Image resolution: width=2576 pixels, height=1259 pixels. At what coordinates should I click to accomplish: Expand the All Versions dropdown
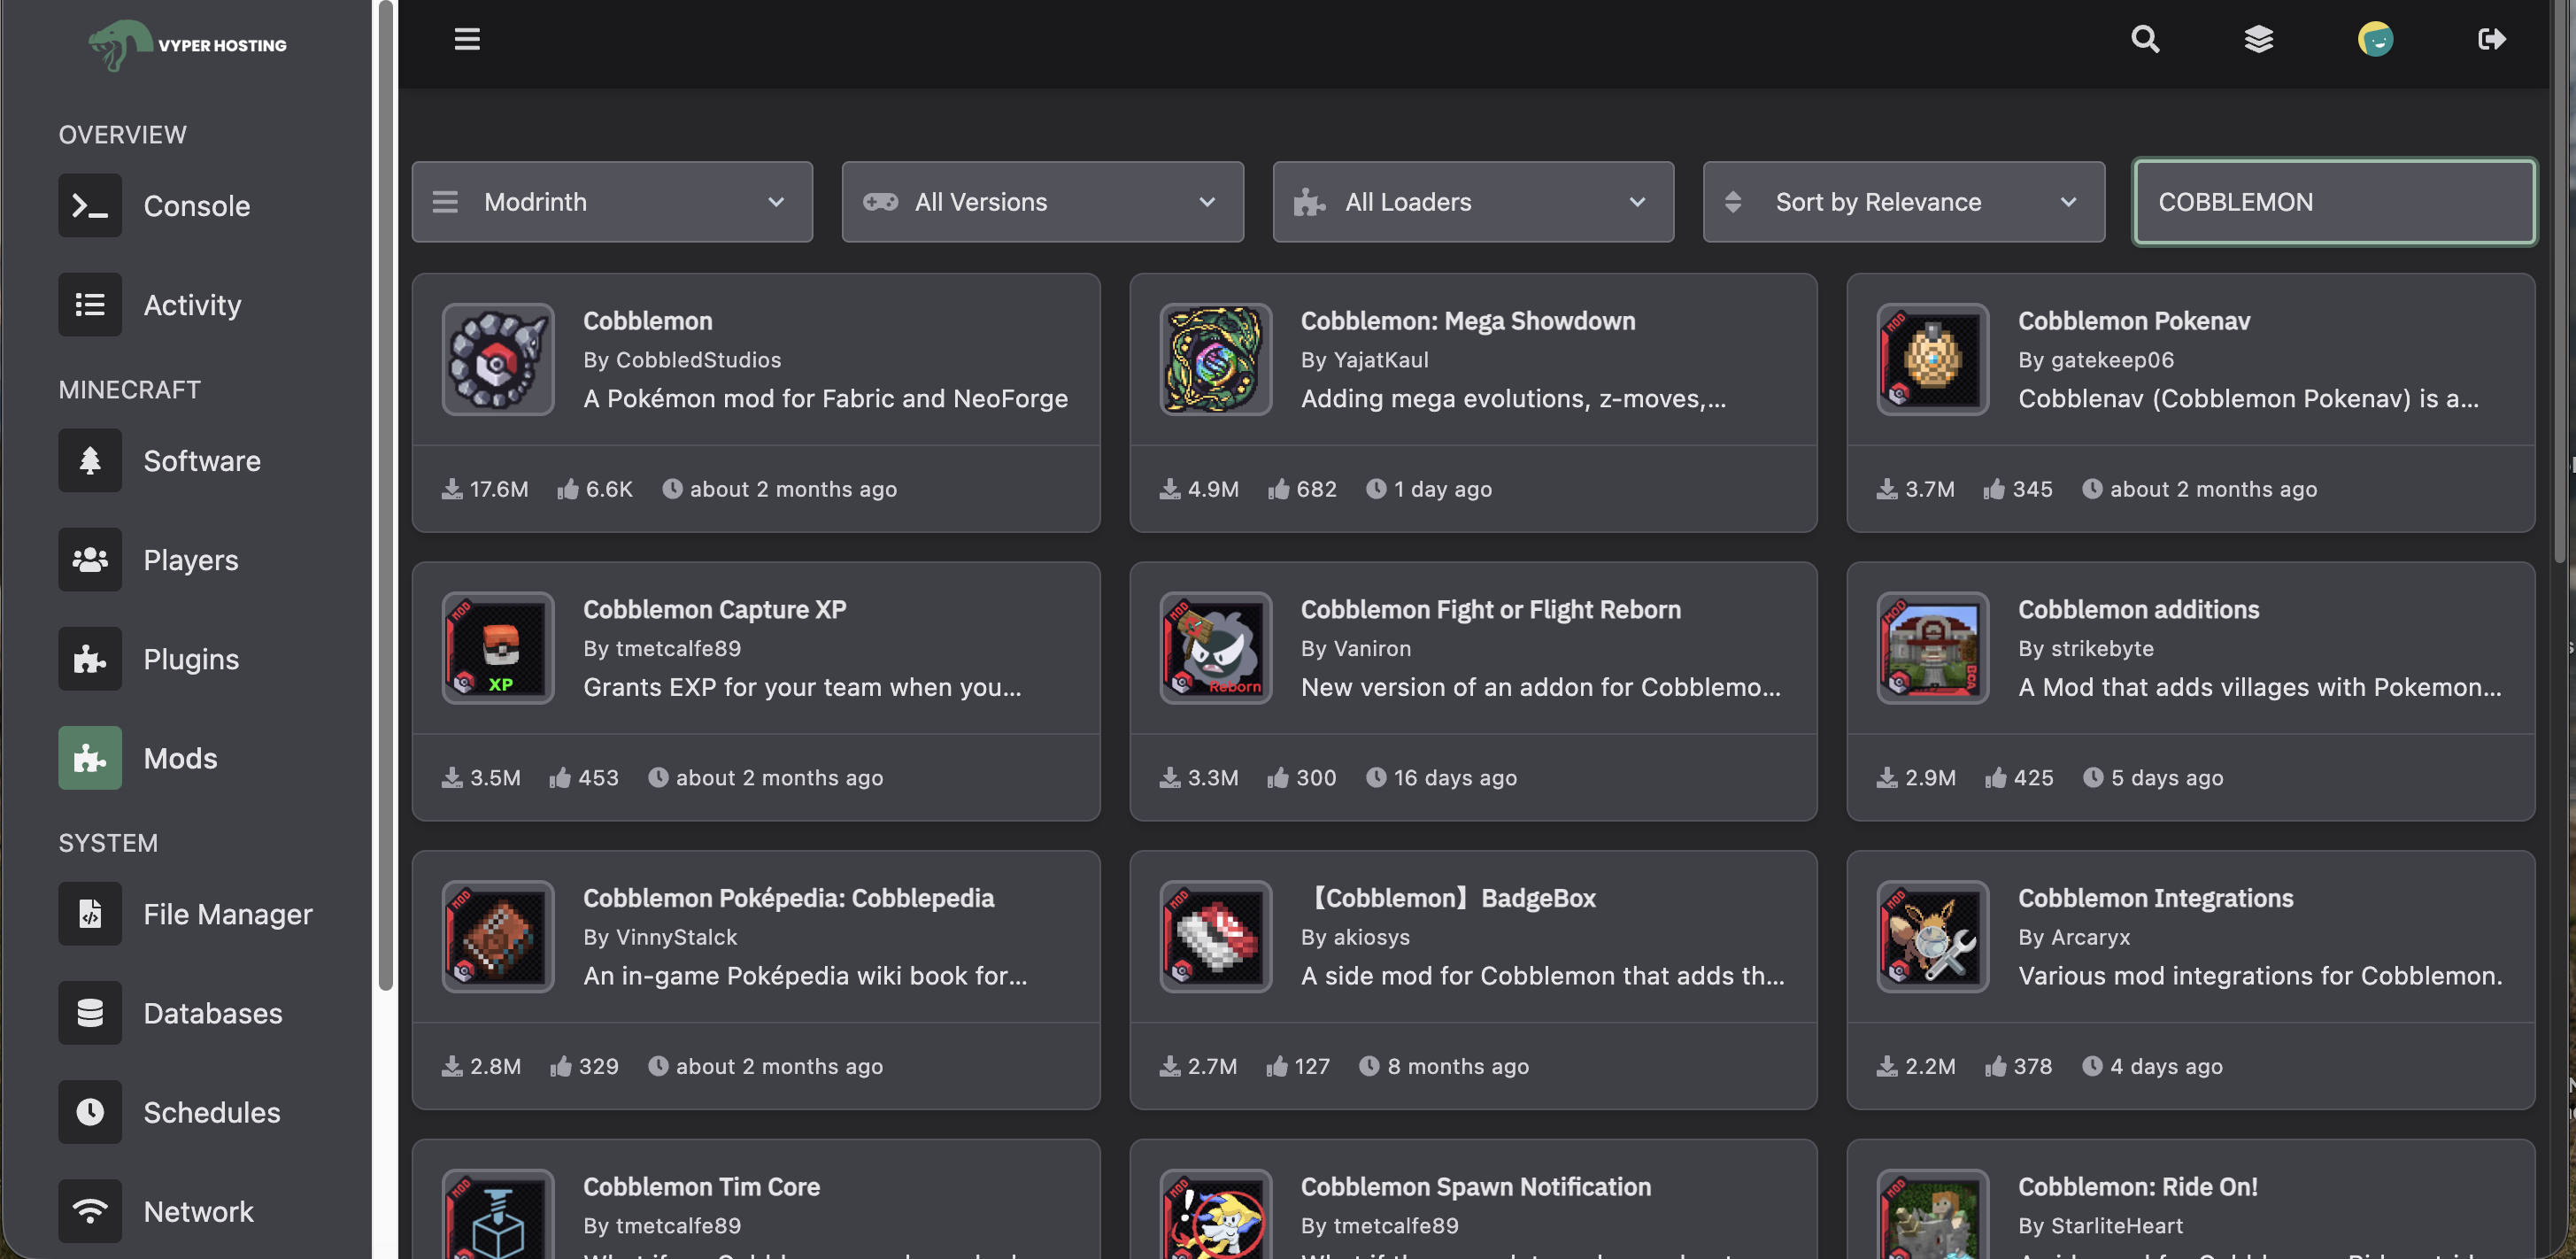pyautogui.click(x=1042, y=201)
